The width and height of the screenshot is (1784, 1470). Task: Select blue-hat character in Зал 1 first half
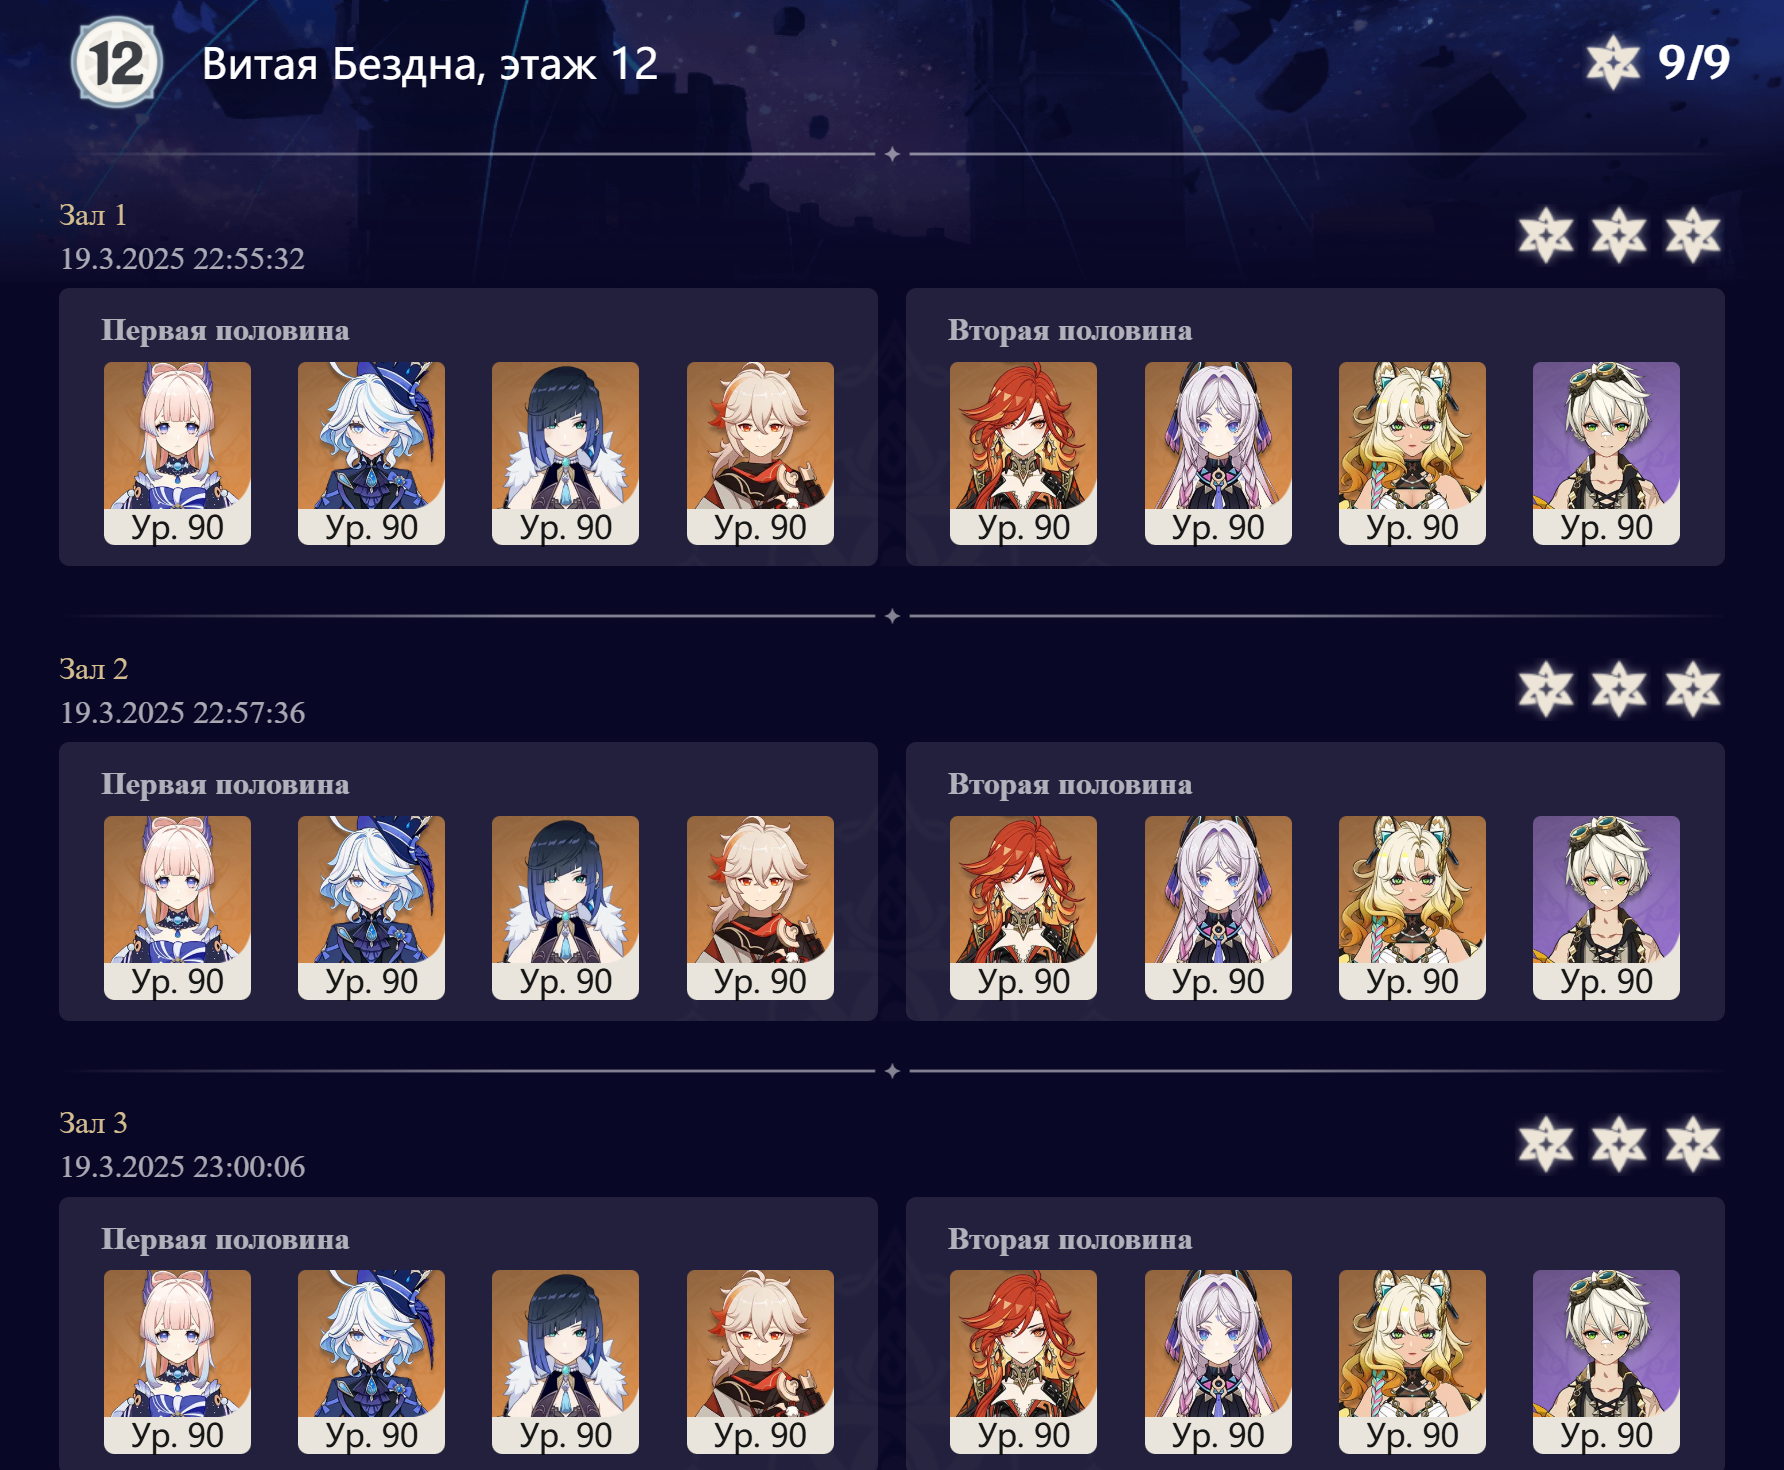coord(371,453)
